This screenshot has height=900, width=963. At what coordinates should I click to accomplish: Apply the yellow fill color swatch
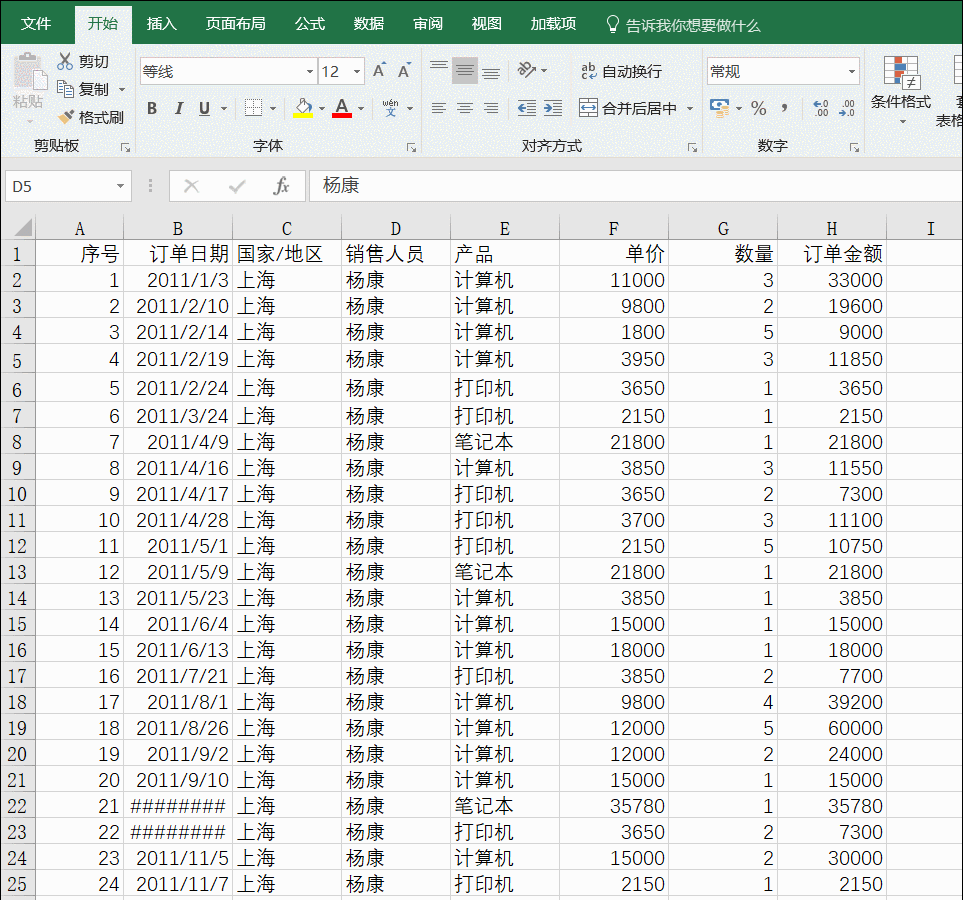pyautogui.click(x=304, y=108)
